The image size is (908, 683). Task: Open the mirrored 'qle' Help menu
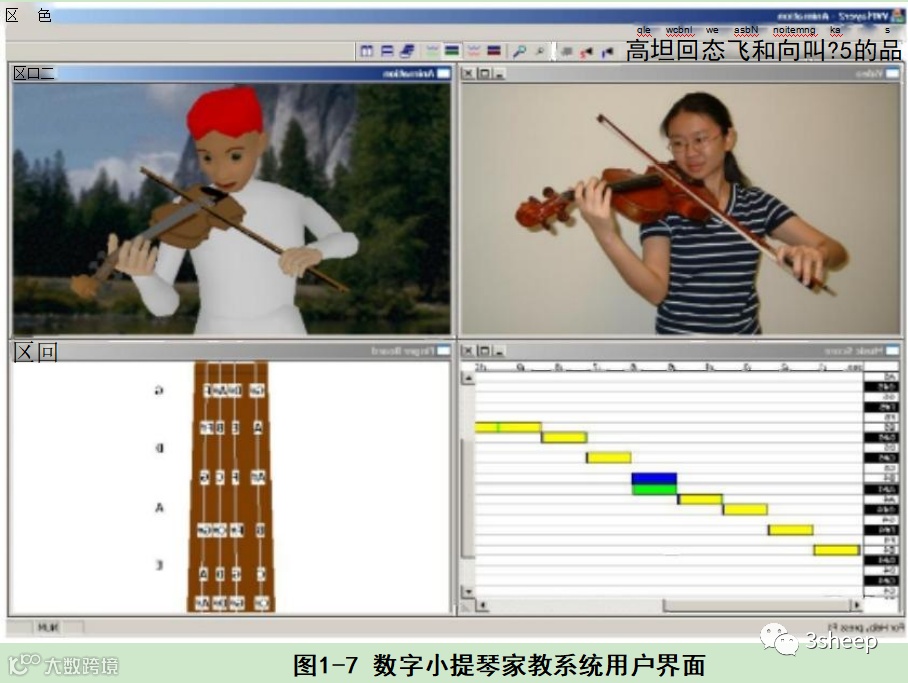coord(644,30)
